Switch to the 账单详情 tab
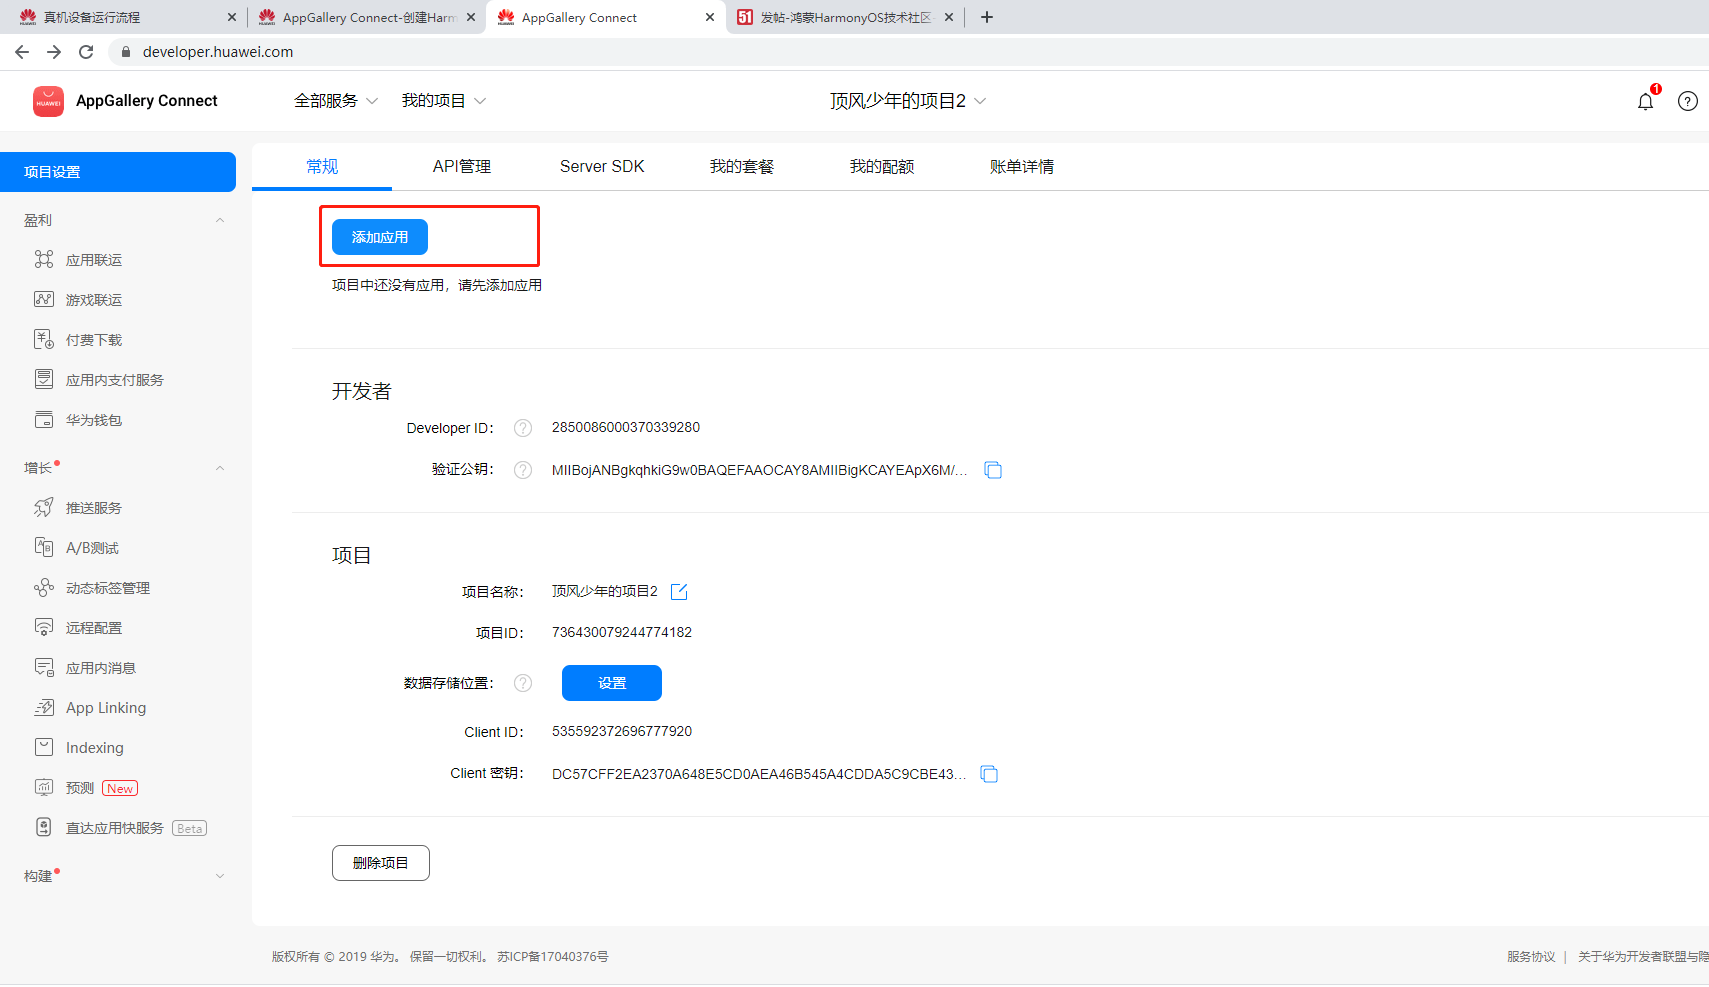Viewport: 1709px width, 987px height. click(x=1022, y=166)
